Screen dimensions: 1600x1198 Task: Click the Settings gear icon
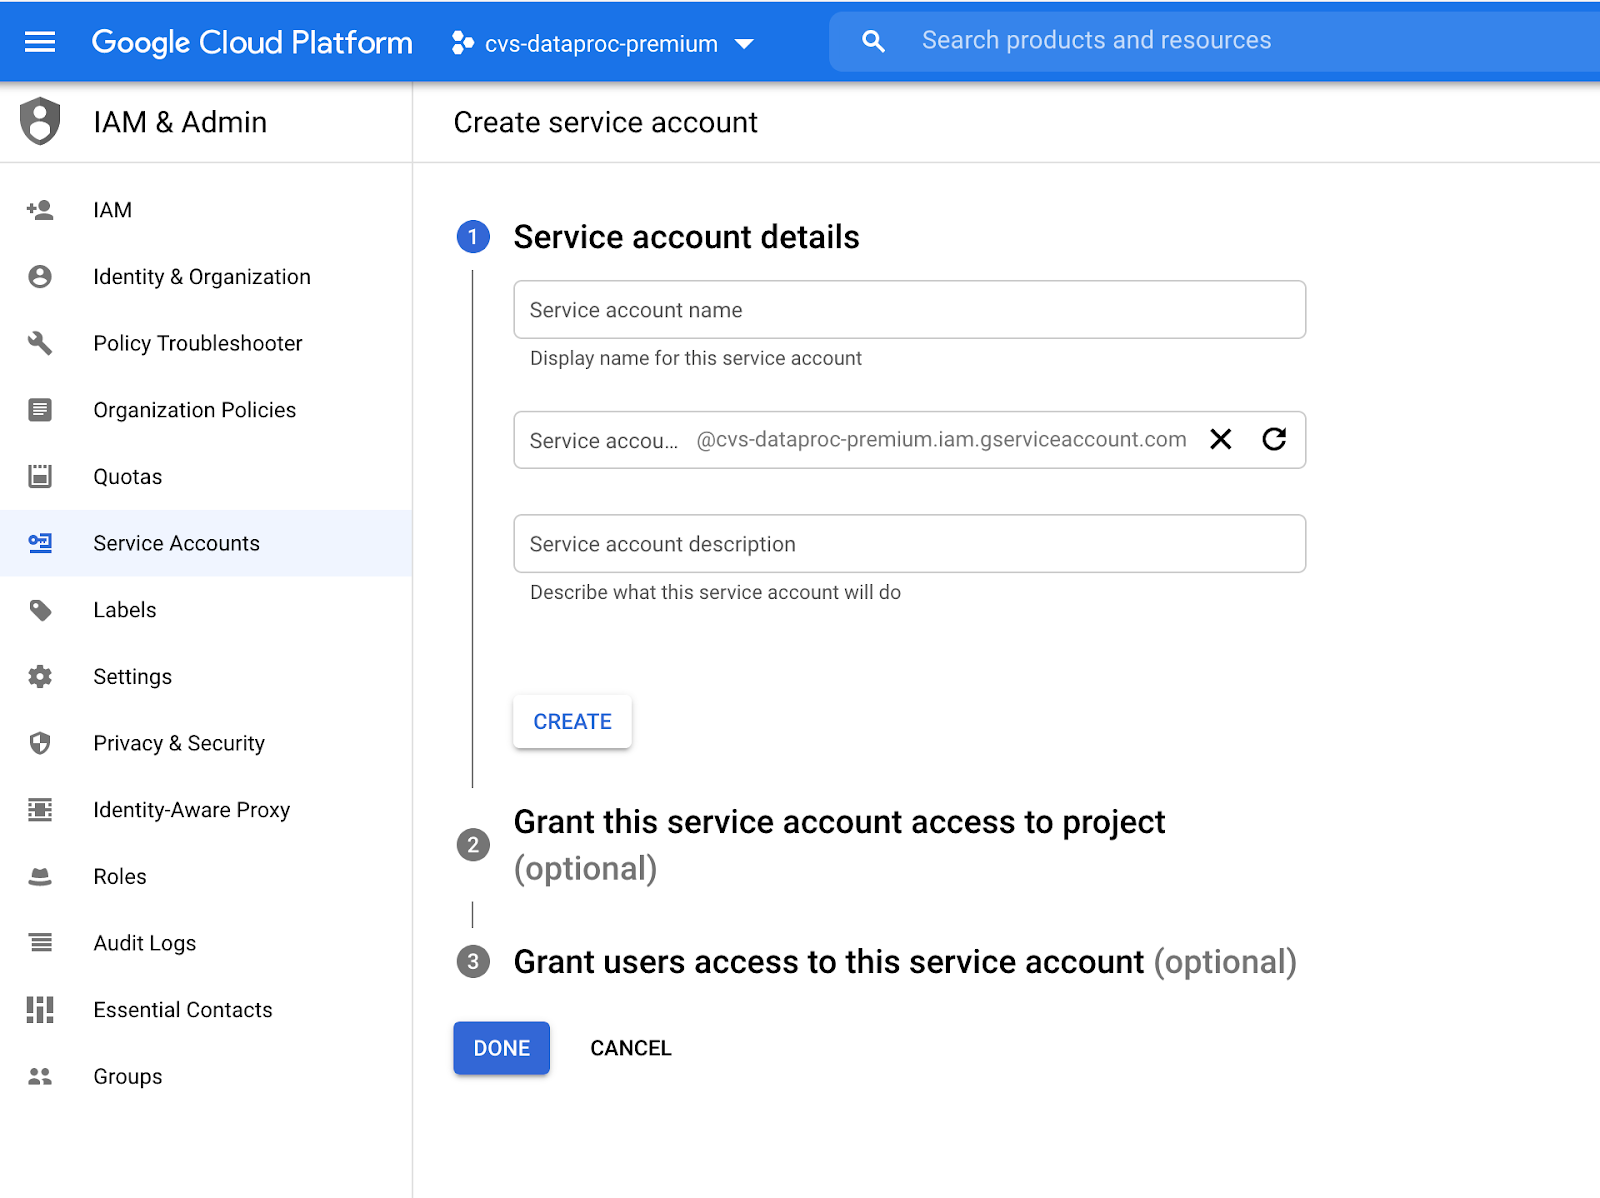click(x=40, y=677)
